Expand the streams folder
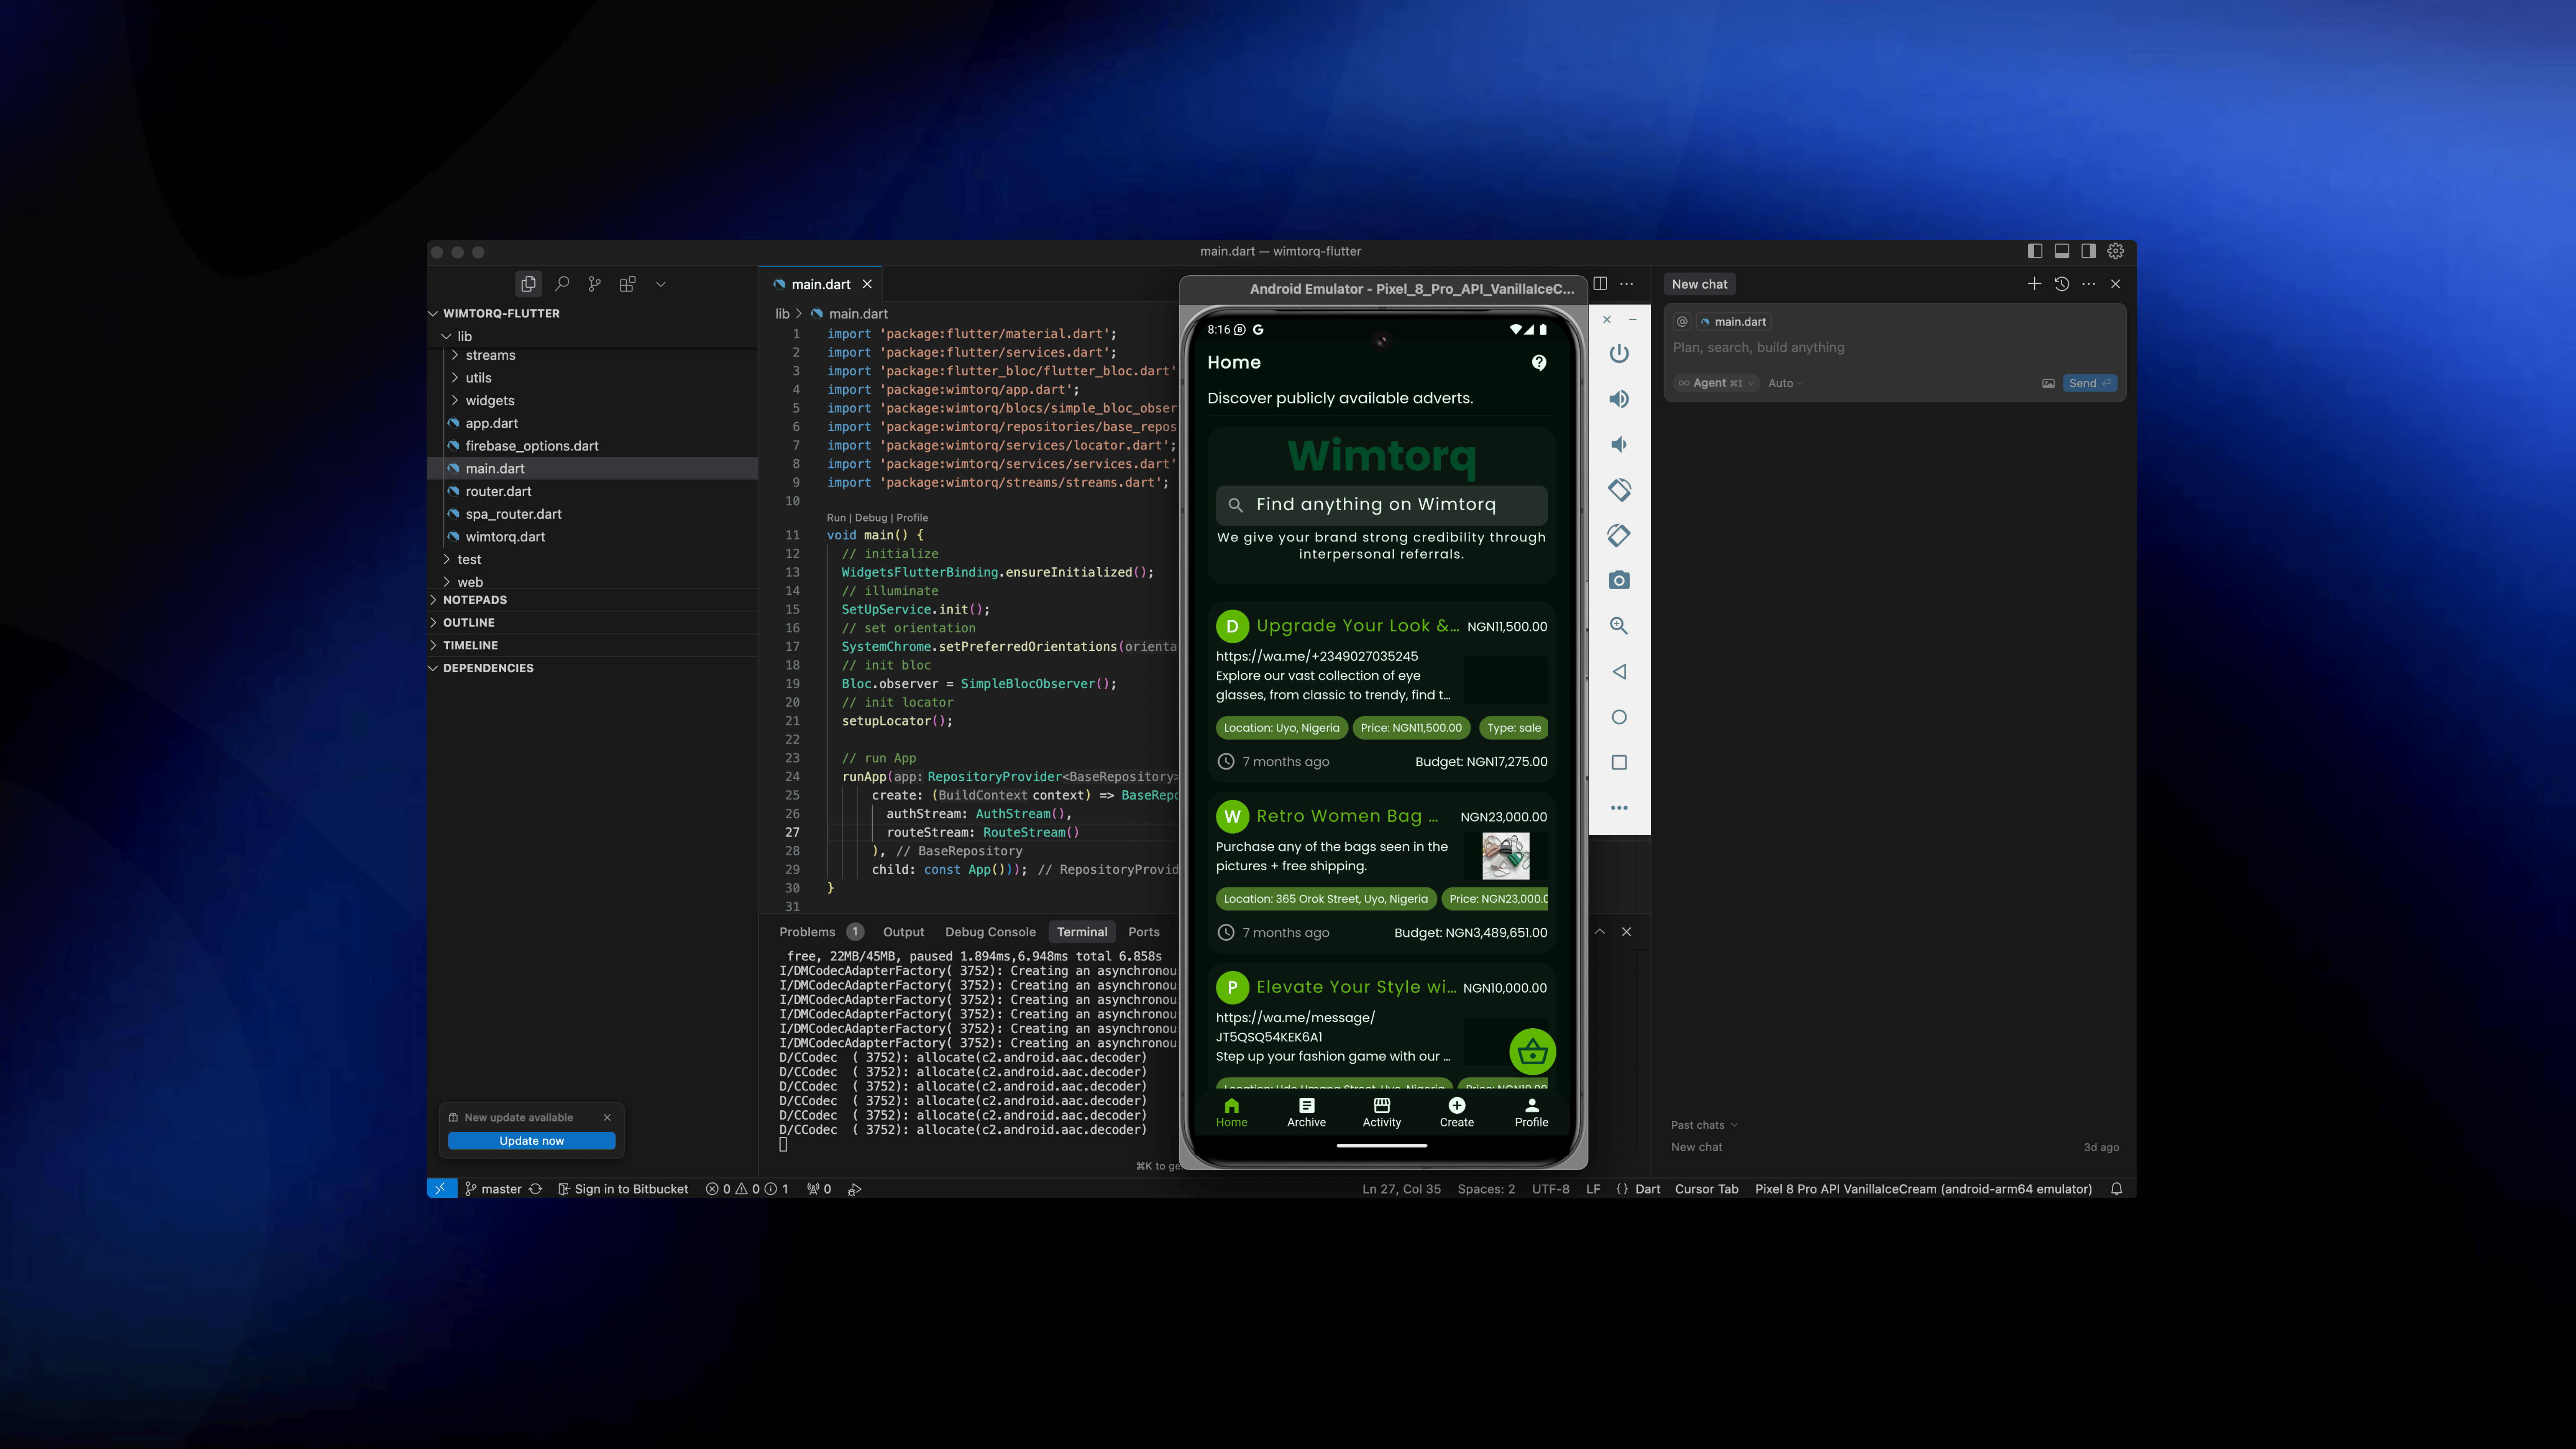Screen dimensions: 2576x1449 490,355
